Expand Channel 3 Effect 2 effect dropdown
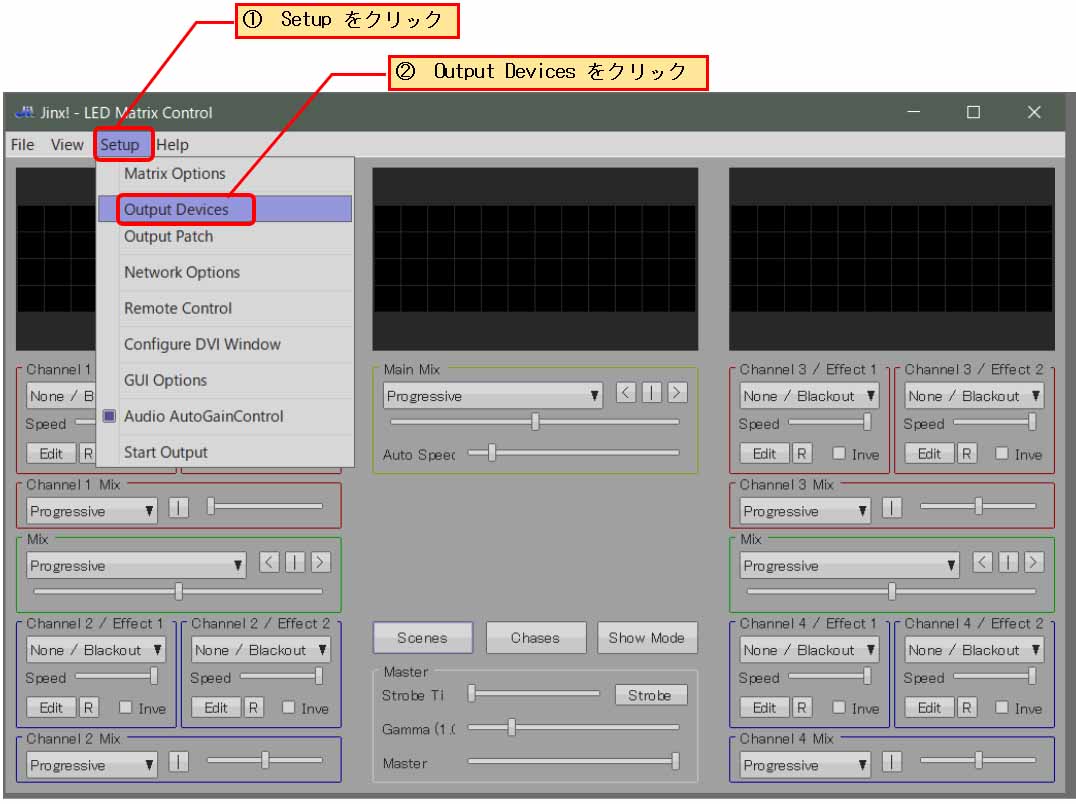The image size is (1076, 804). coord(973,396)
